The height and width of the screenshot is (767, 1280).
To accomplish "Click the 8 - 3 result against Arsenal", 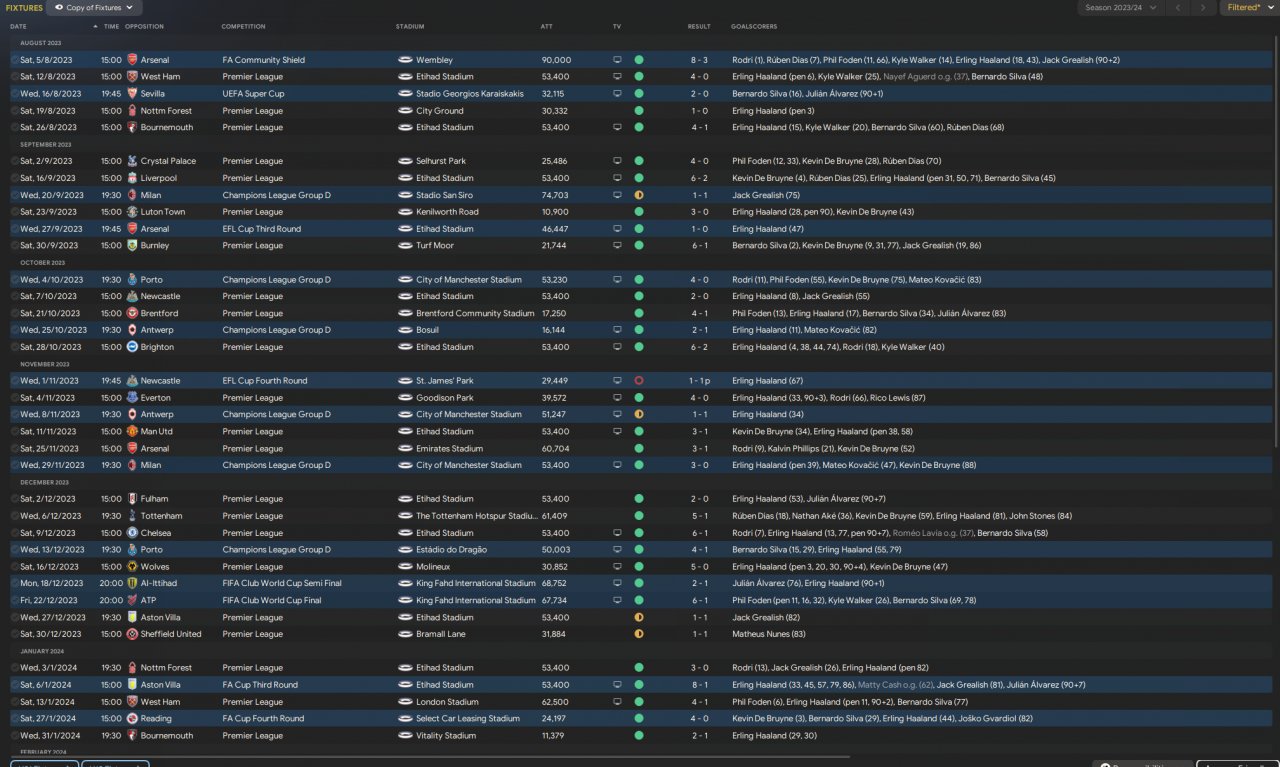I will [699, 60].
